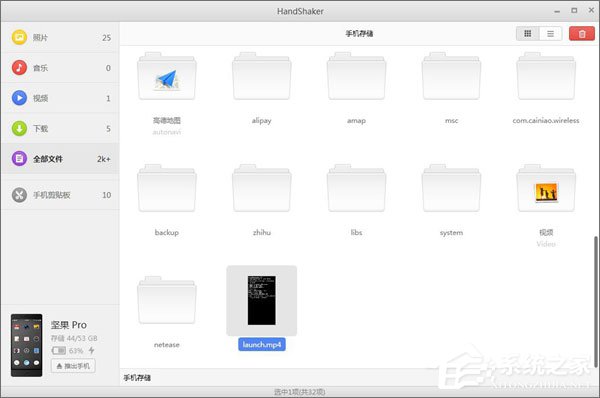600x398 pixels.
Task: Click the phone preview image
Action: tap(26, 345)
